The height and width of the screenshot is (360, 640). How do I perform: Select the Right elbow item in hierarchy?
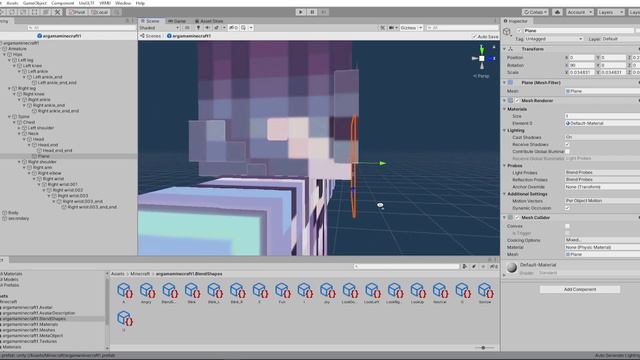(49, 173)
